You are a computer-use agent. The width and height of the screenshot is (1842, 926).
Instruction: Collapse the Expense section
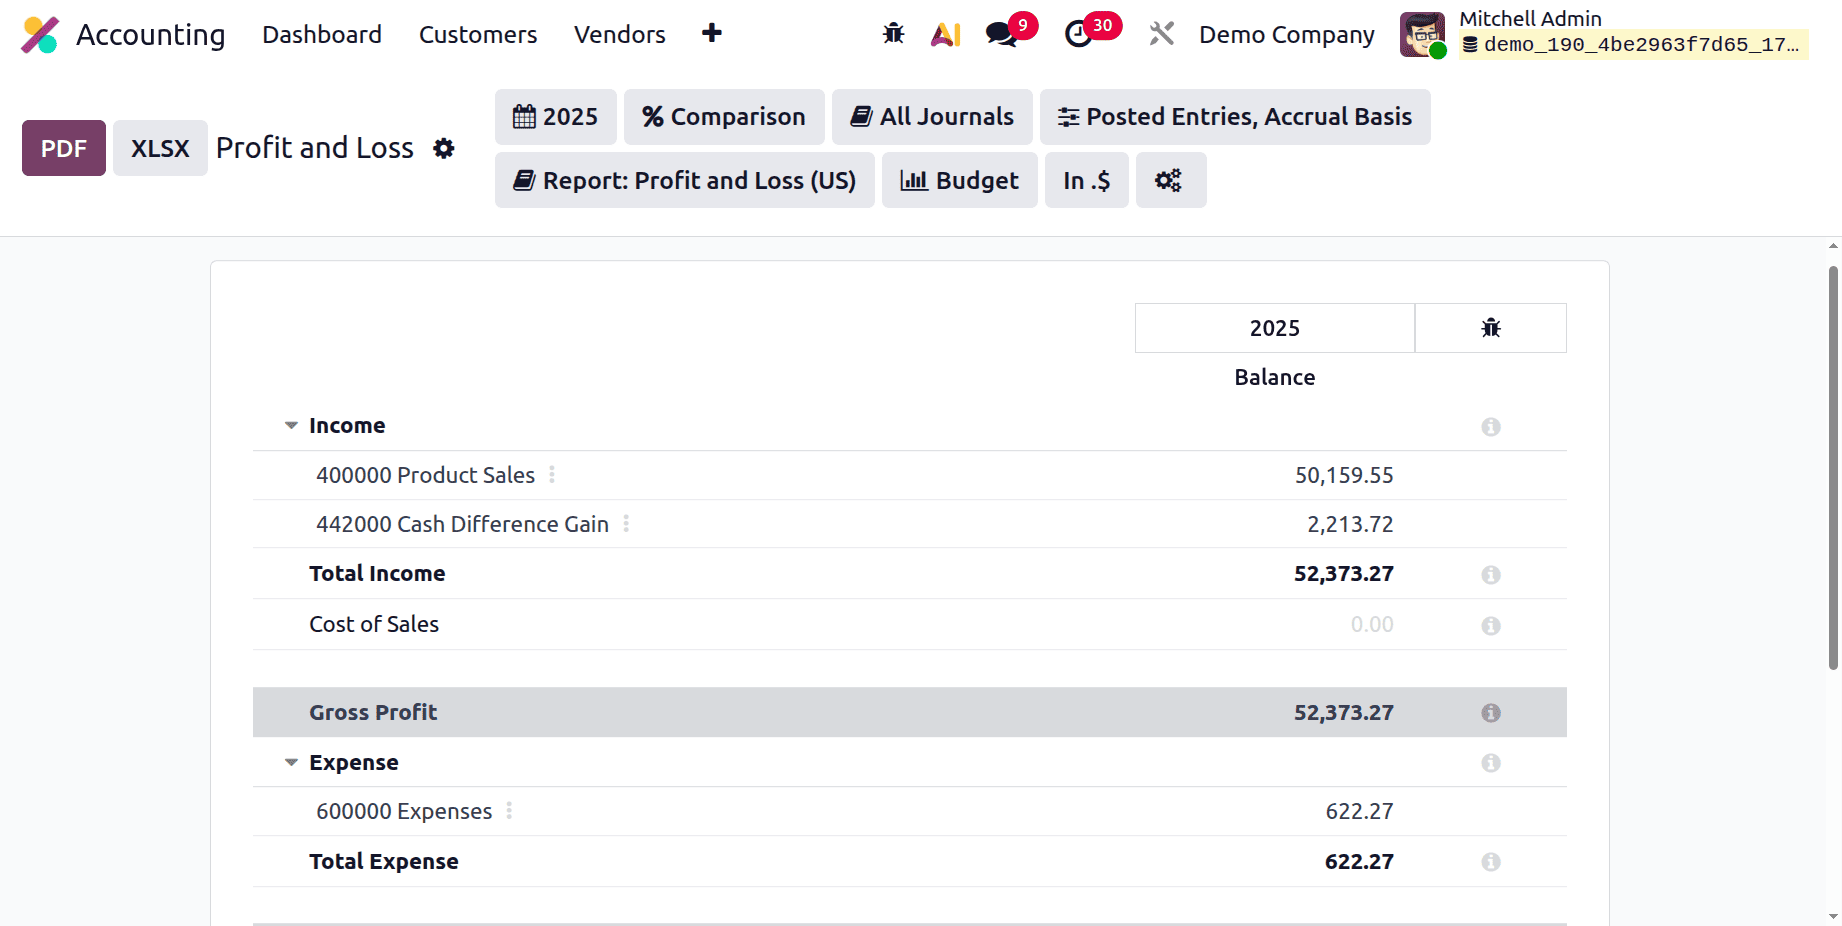click(290, 762)
